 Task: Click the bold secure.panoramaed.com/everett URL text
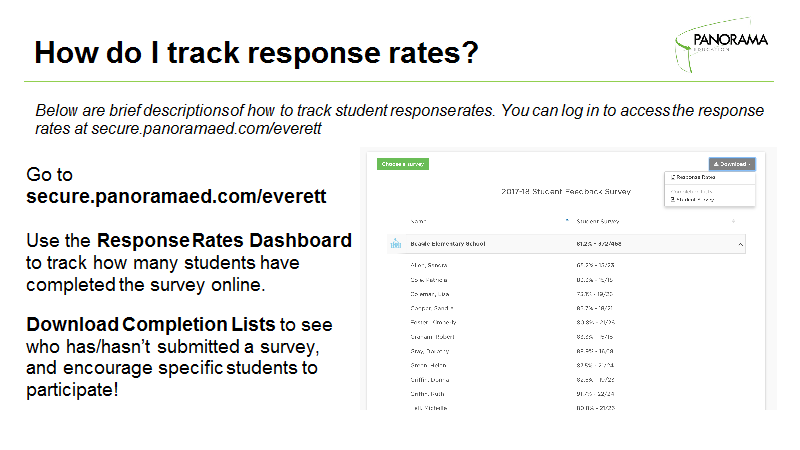[x=176, y=196]
